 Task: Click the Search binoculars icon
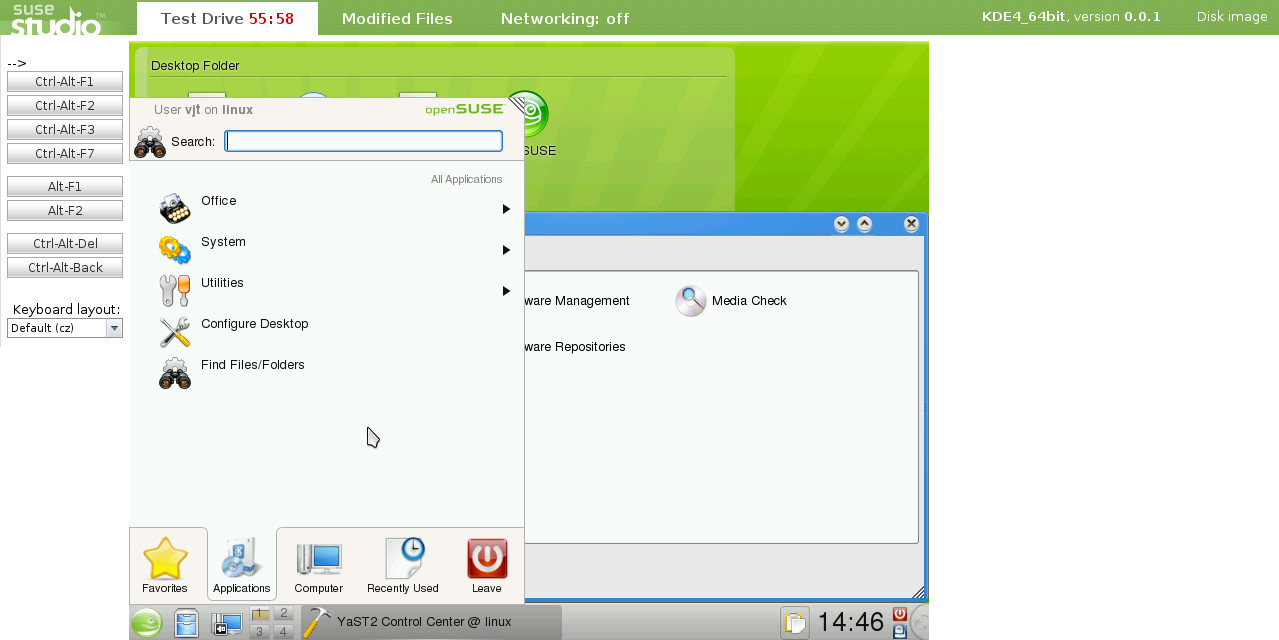150,142
